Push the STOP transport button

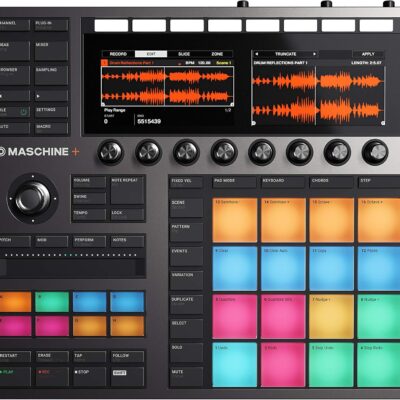89,376
